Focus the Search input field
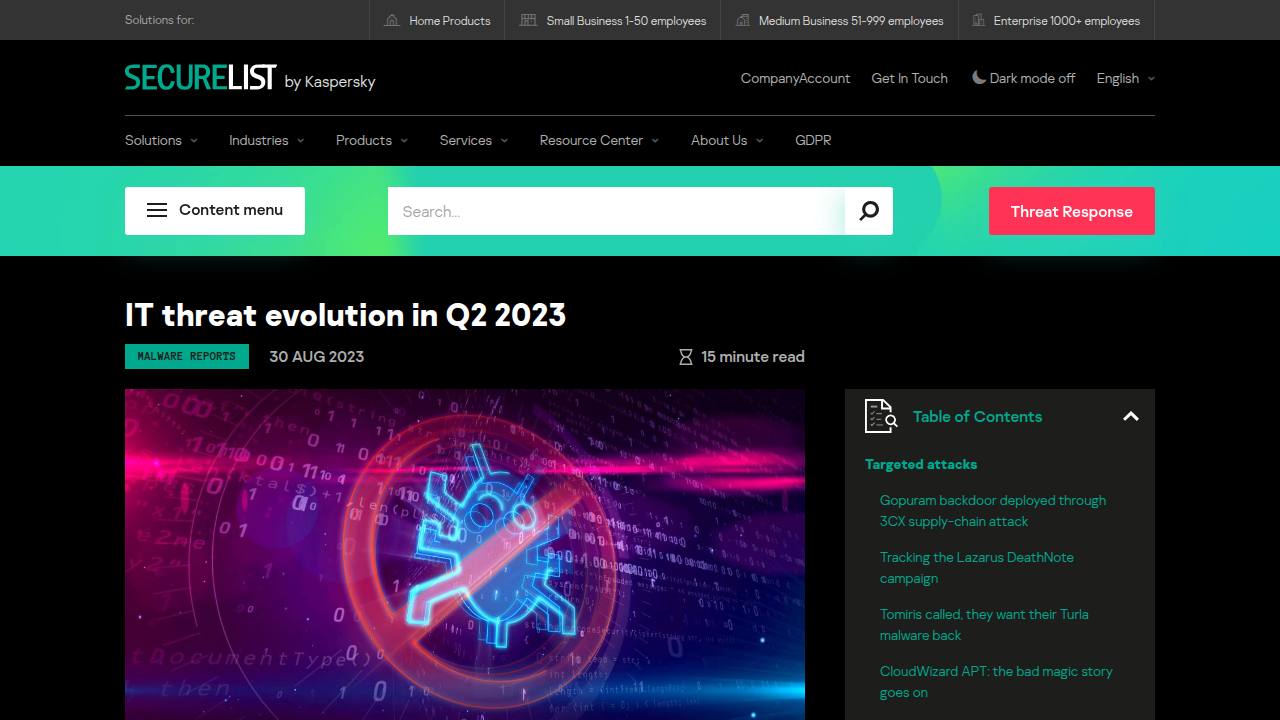 (616, 211)
